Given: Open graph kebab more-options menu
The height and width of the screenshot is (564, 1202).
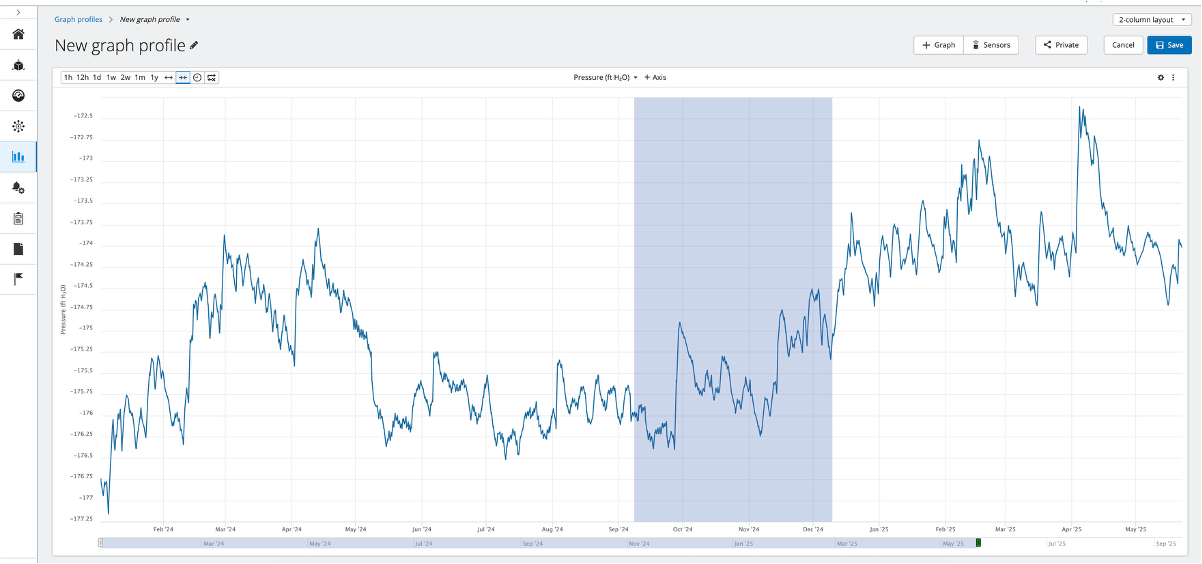Looking at the screenshot, I should pyautogui.click(x=1173, y=77).
